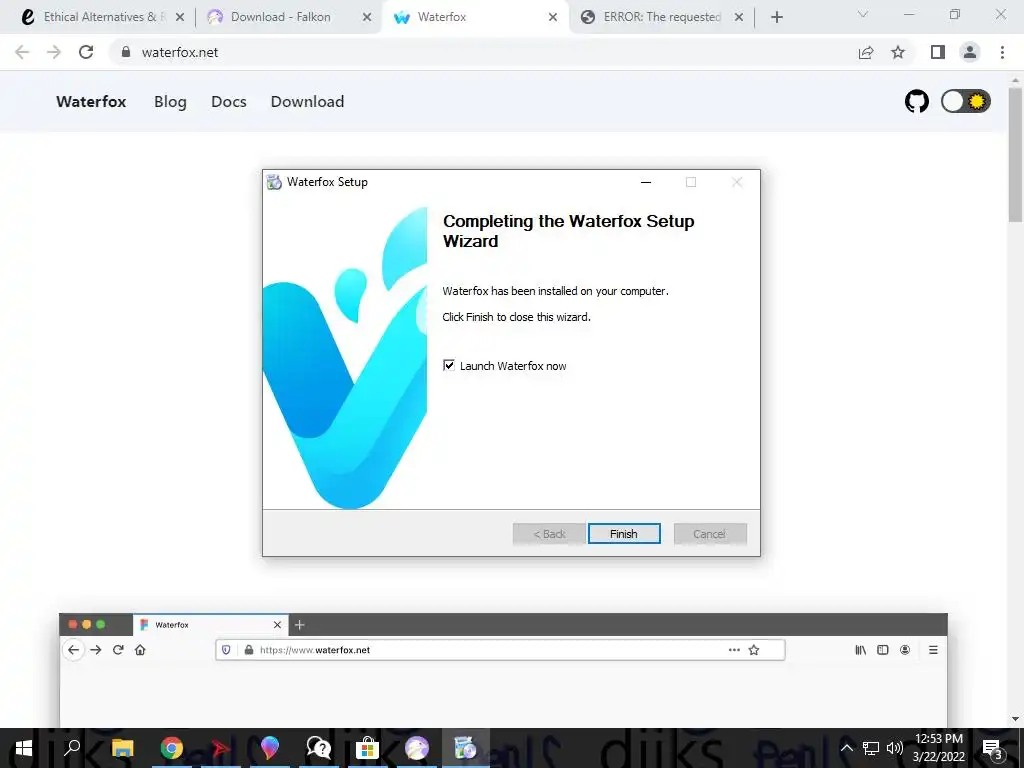Toggle the dark/light theme switch
This screenshot has width=1024, height=768.
point(965,101)
